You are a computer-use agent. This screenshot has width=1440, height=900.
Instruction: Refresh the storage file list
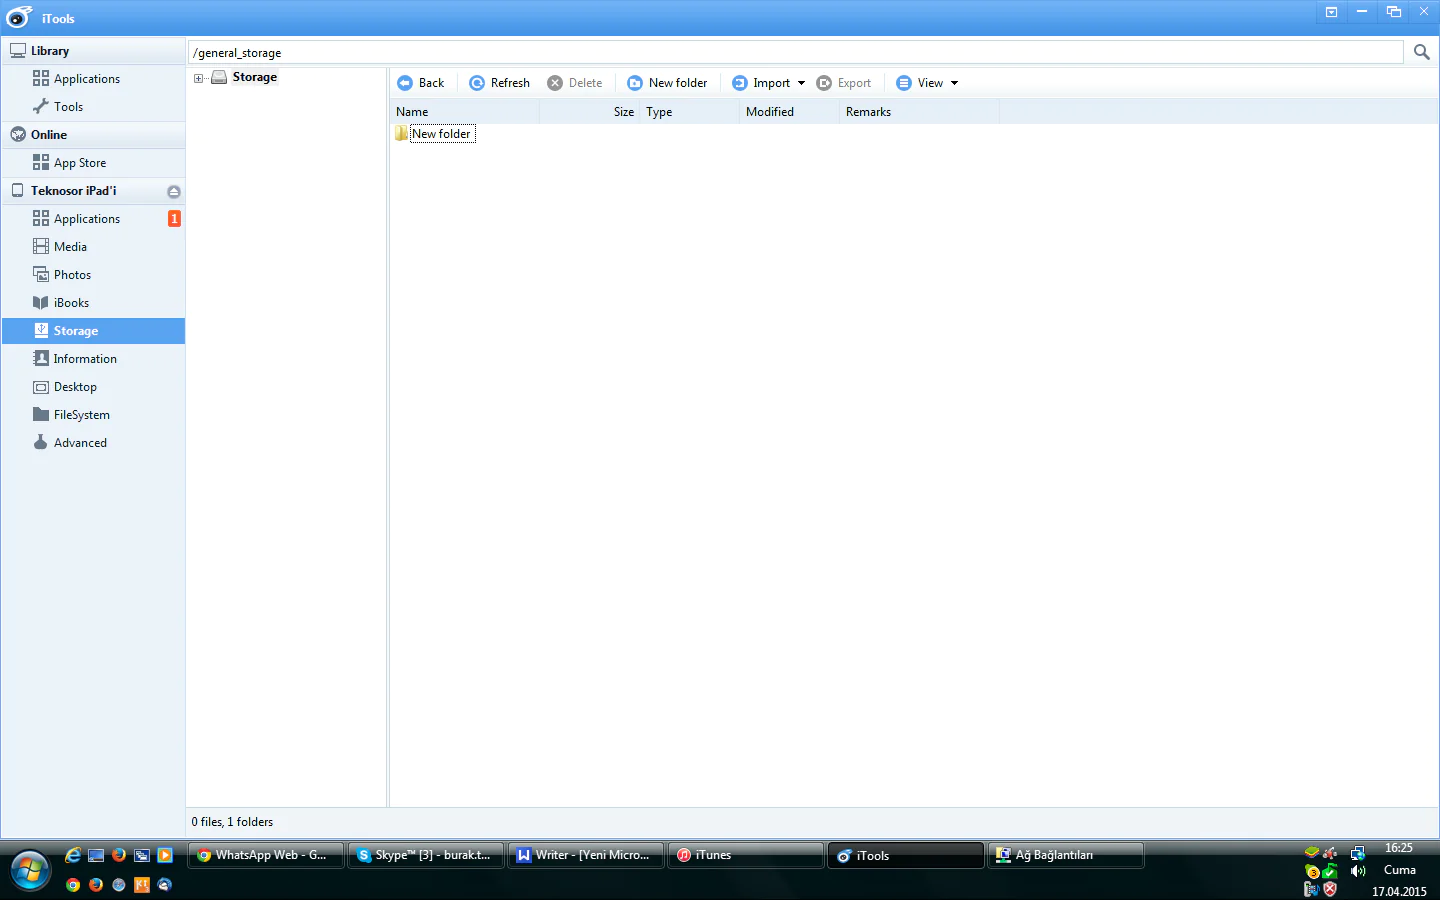[x=499, y=83]
